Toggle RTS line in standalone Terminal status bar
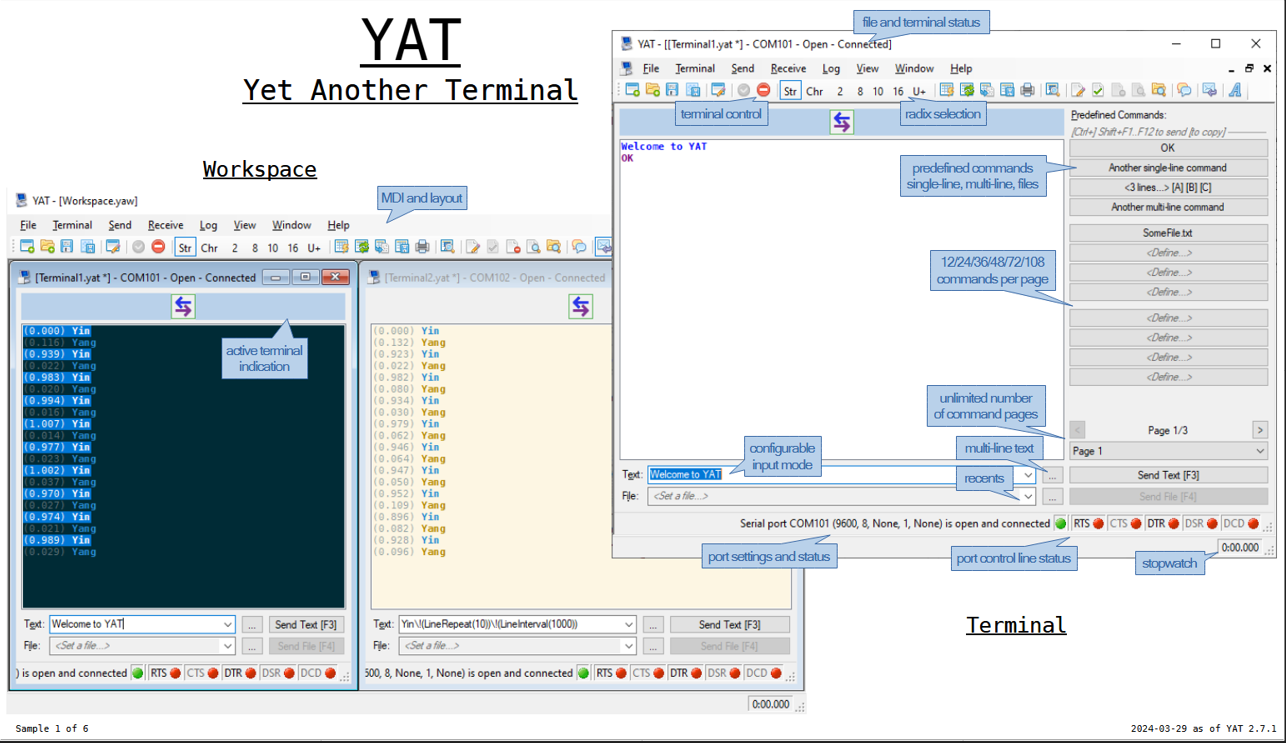The image size is (1286, 743). pos(1088,524)
